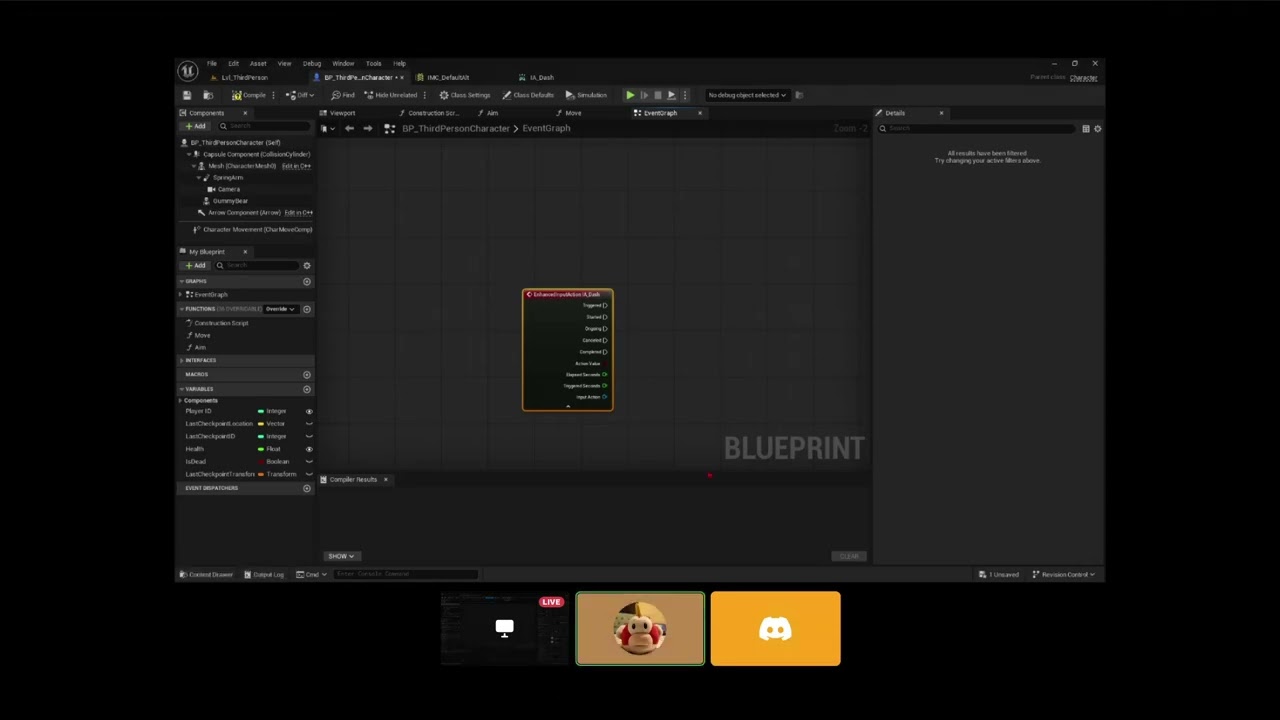This screenshot has width=1280, height=720.
Task: Open the Show dropdown in Compiler Results
Action: 341,556
